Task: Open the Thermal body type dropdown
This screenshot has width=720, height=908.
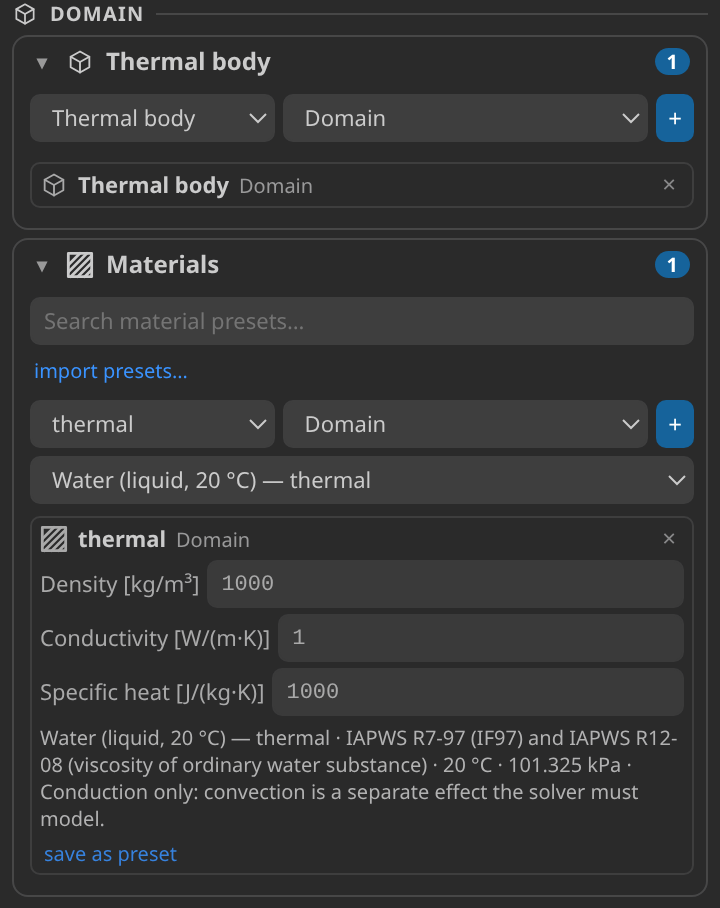Action: tap(152, 118)
